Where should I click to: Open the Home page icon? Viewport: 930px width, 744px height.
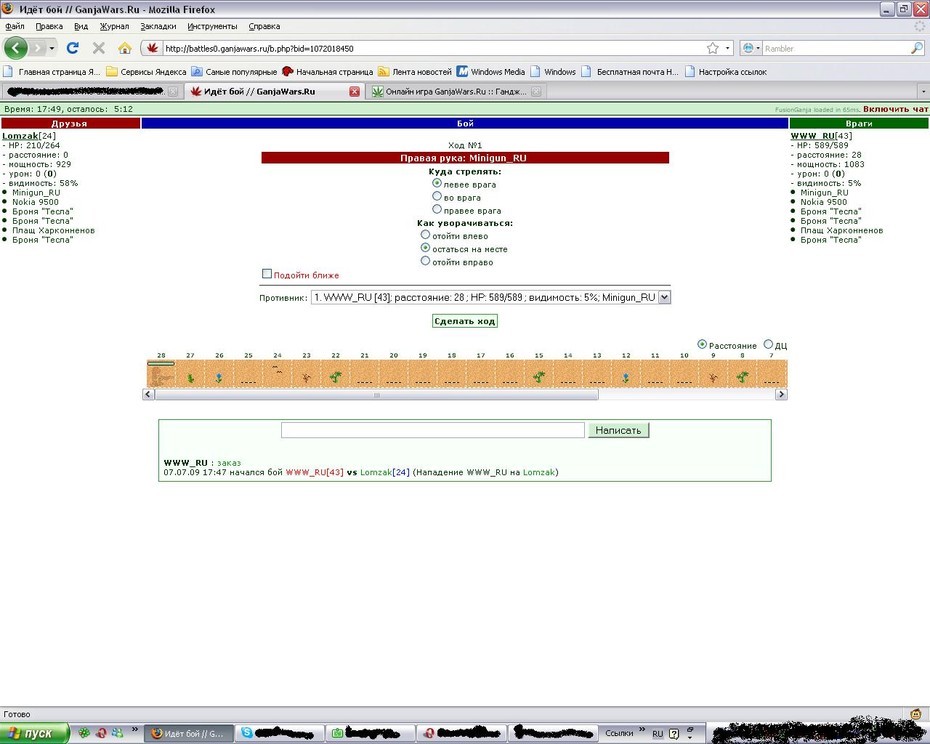pos(125,48)
